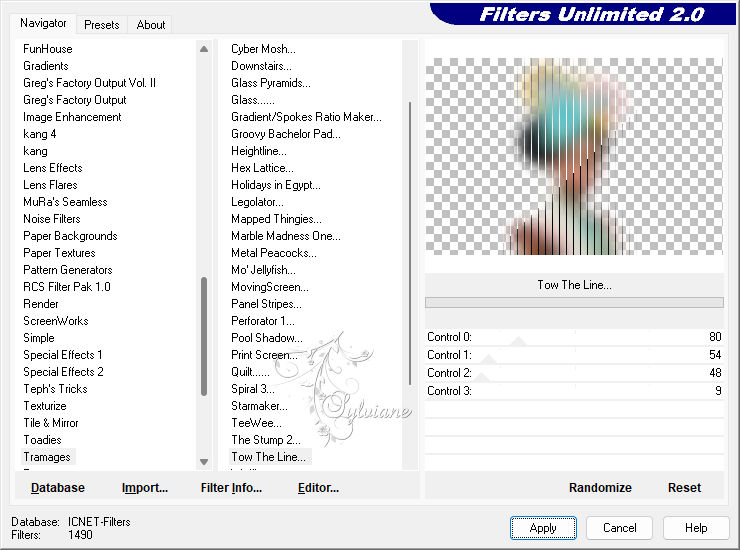Adjust the Control 3 slider
Viewport: 740px width, 550px height.
click(574, 391)
